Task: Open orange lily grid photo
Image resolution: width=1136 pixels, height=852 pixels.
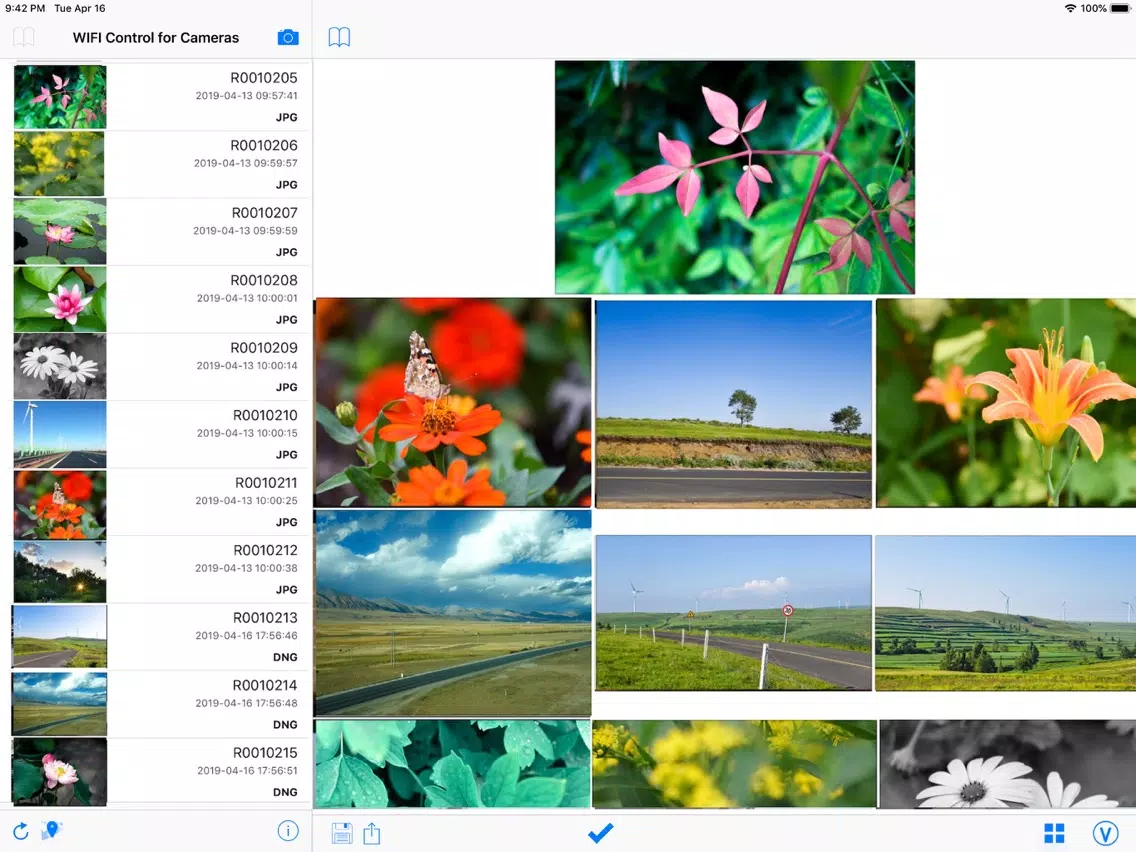Action: 1006,403
